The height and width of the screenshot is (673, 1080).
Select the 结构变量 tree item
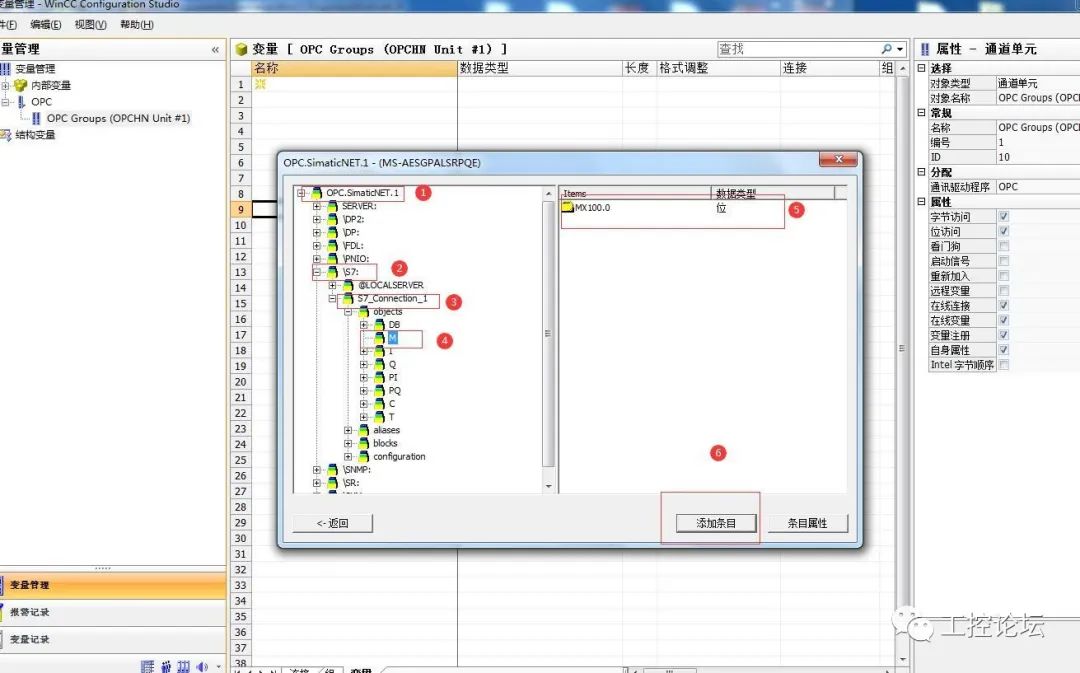point(35,135)
